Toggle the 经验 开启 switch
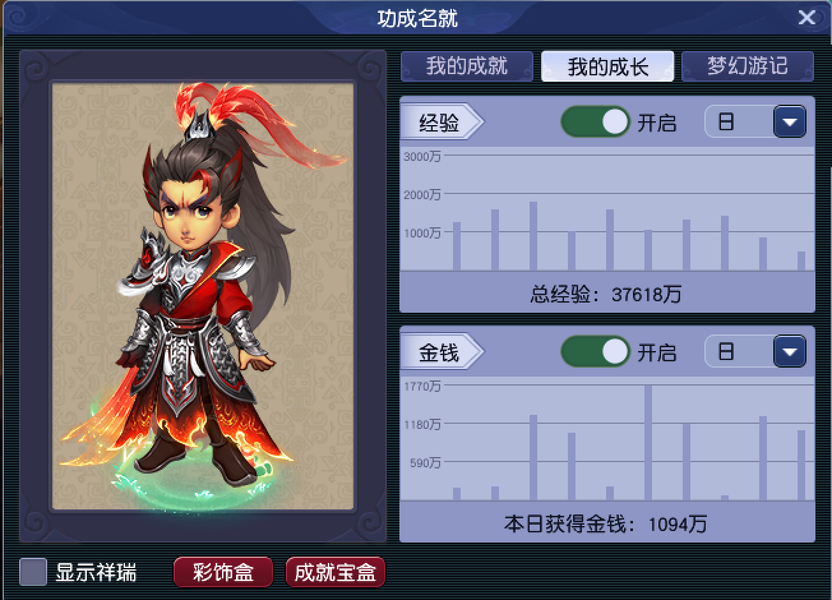This screenshot has height=600, width=832. click(595, 122)
